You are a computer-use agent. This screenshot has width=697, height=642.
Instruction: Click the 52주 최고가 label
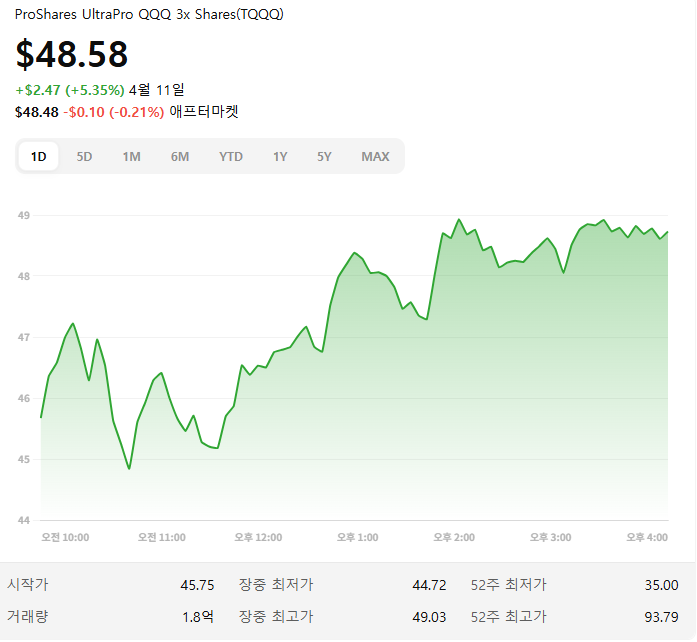click(x=509, y=617)
